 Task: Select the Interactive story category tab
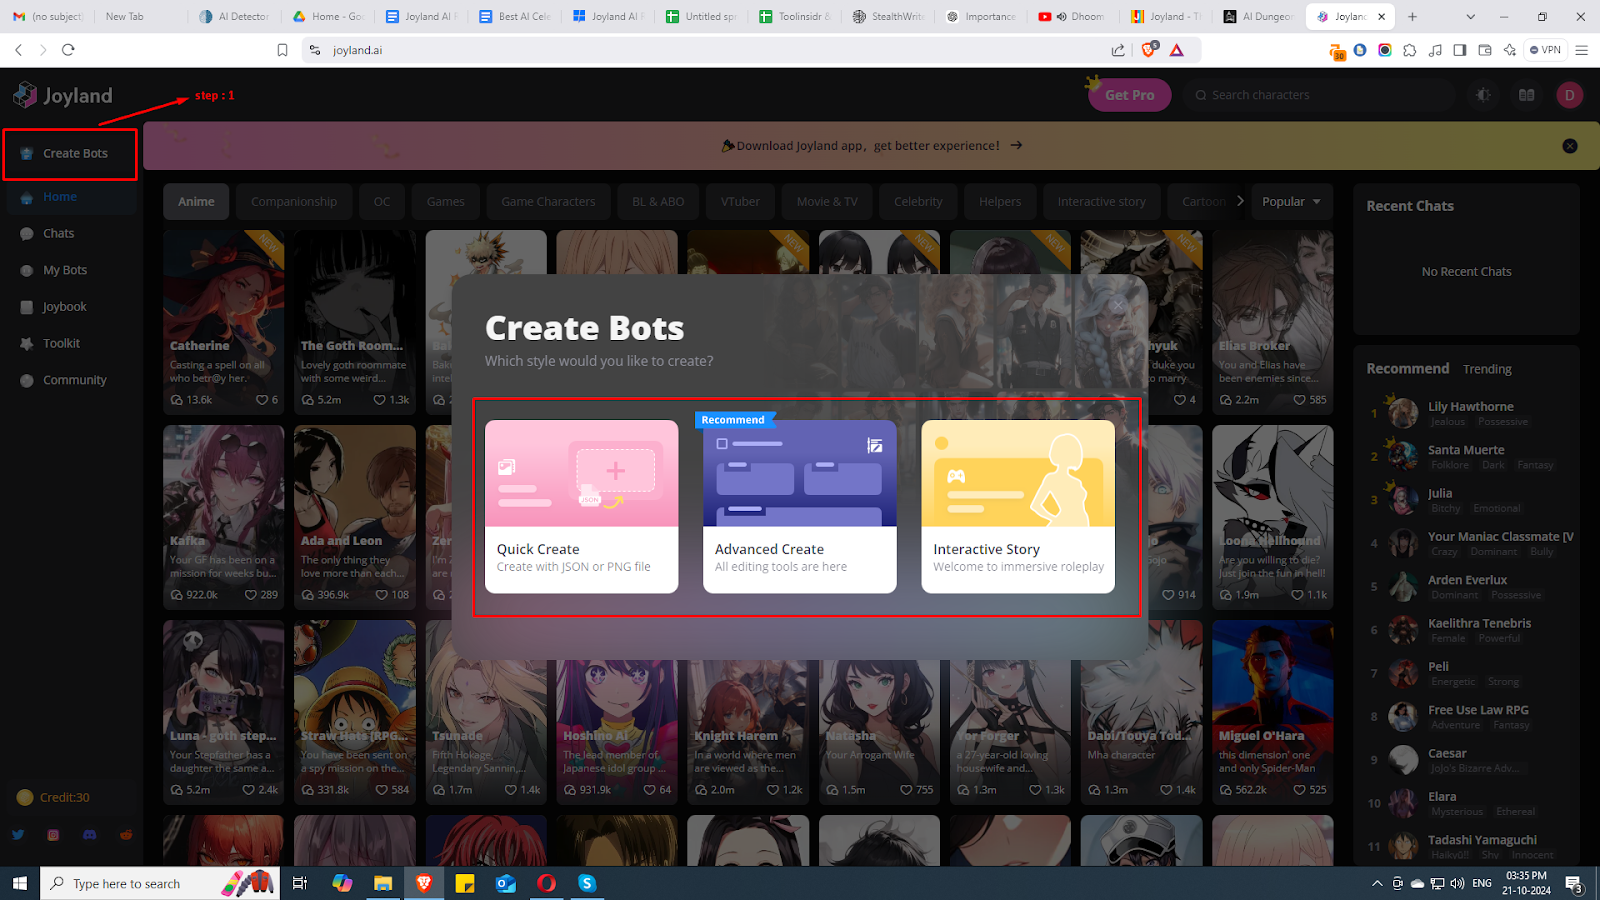pyautogui.click(x=1102, y=201)
